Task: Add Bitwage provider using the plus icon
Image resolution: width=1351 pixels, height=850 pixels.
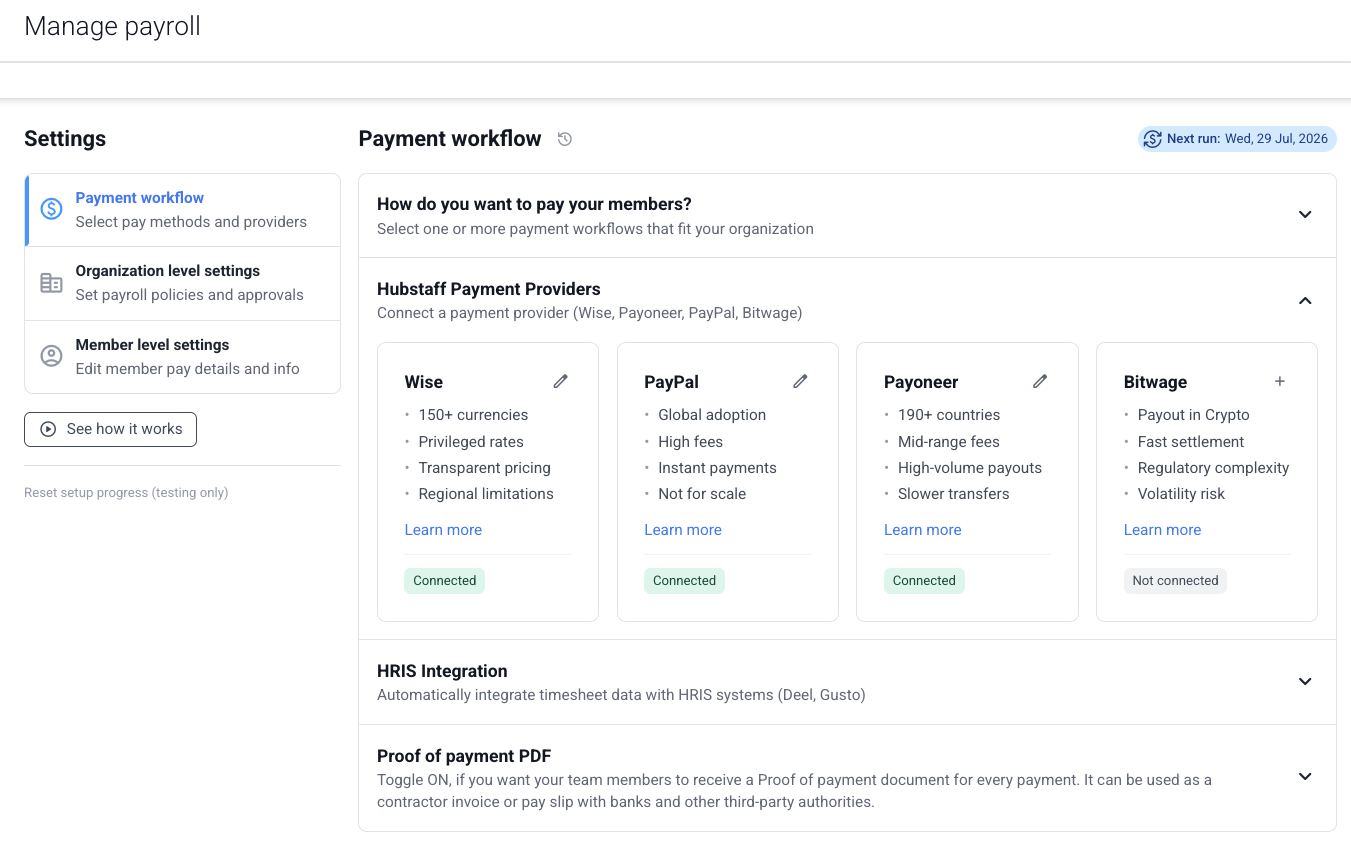Action: coord(1280,381)
